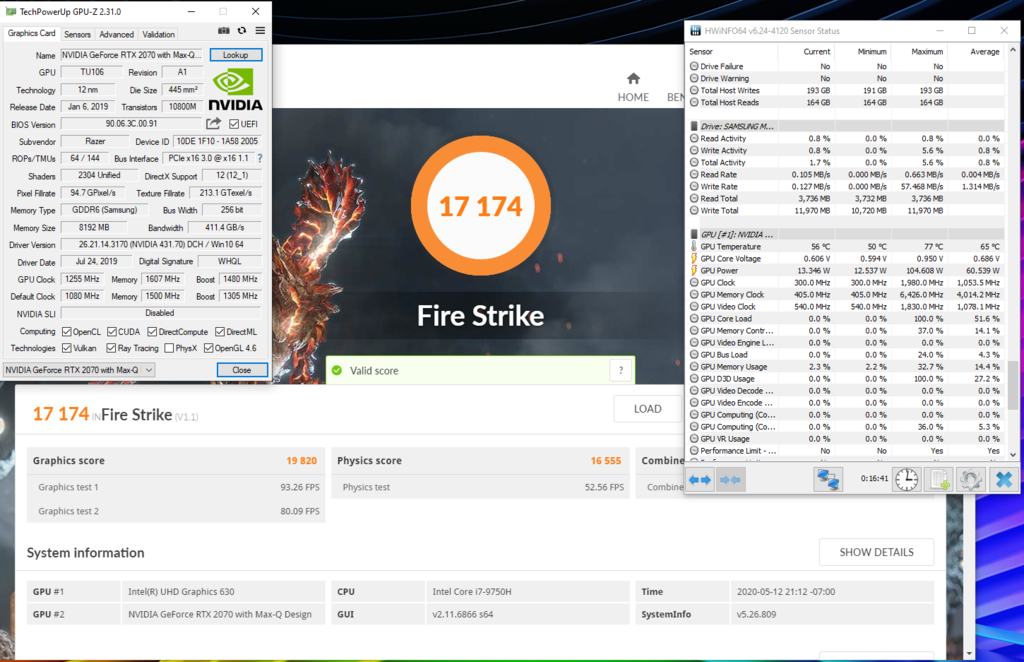Switch to the Sensors tab in GPU-Z

[77, 35]
